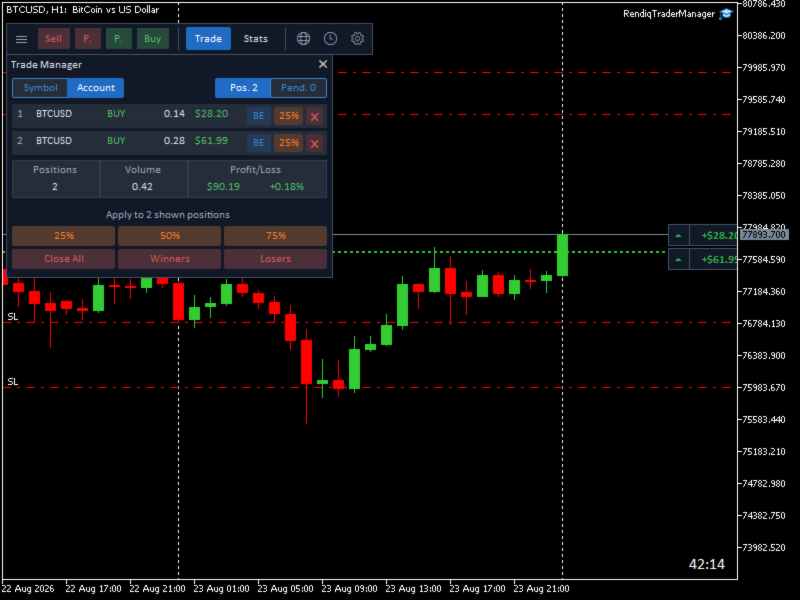800x600 pixels.
Task: Switch to the Trade tab
Action: 208,39
